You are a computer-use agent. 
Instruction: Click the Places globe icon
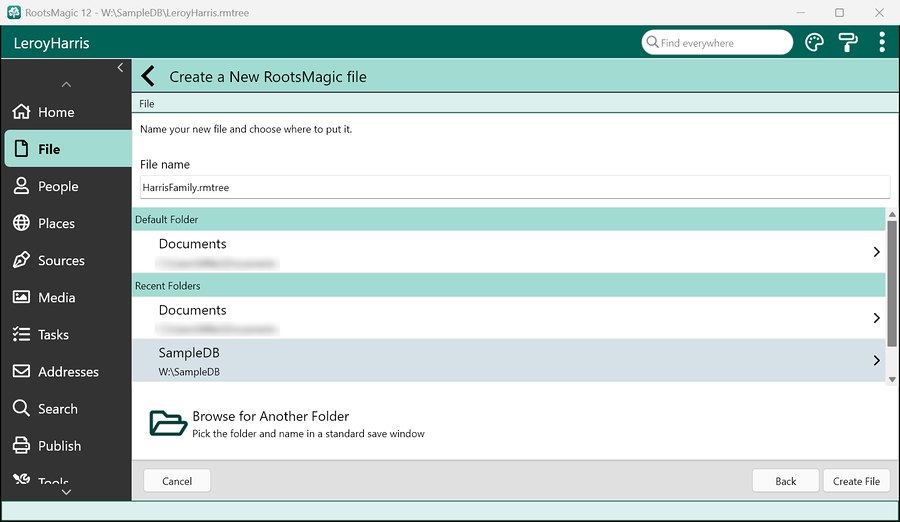[x=21, y=223]
